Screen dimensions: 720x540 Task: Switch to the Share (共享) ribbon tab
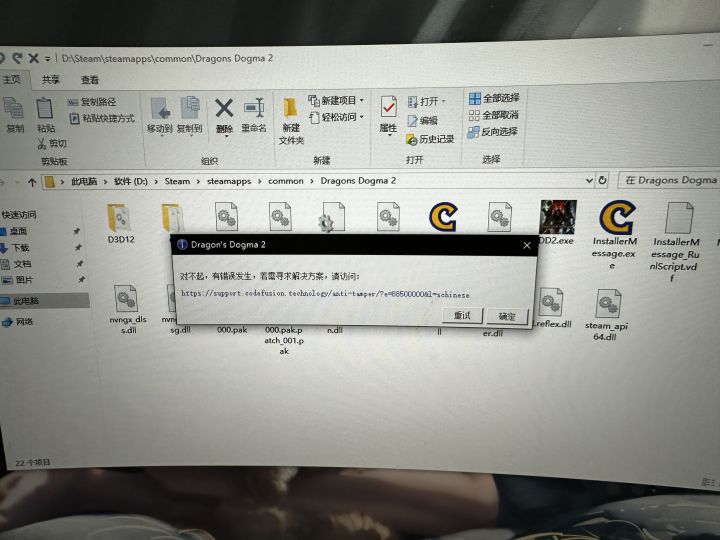point(51,79)
